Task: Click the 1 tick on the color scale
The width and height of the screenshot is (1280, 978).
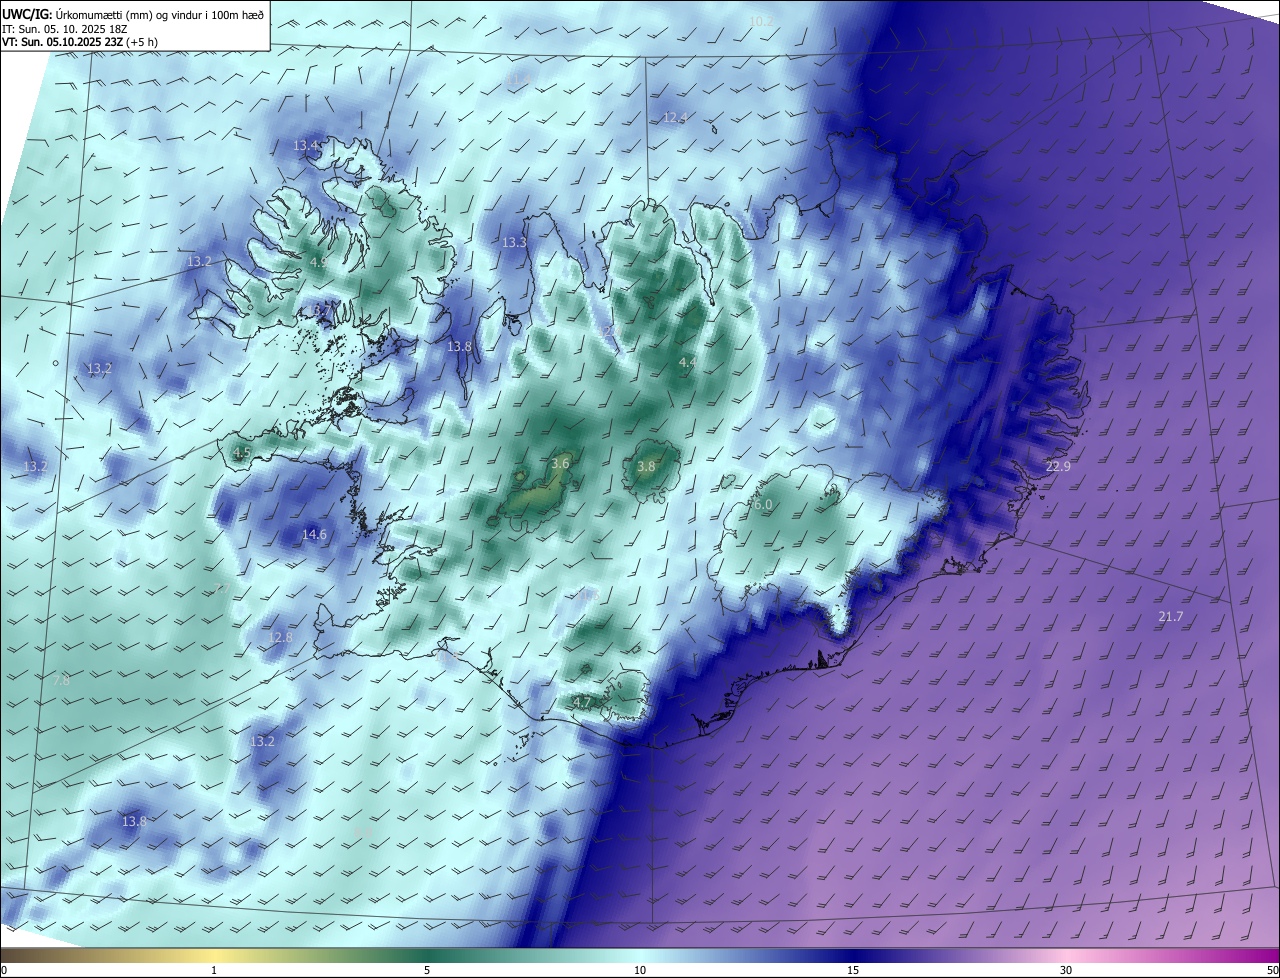Action: (x=214, y=971)
